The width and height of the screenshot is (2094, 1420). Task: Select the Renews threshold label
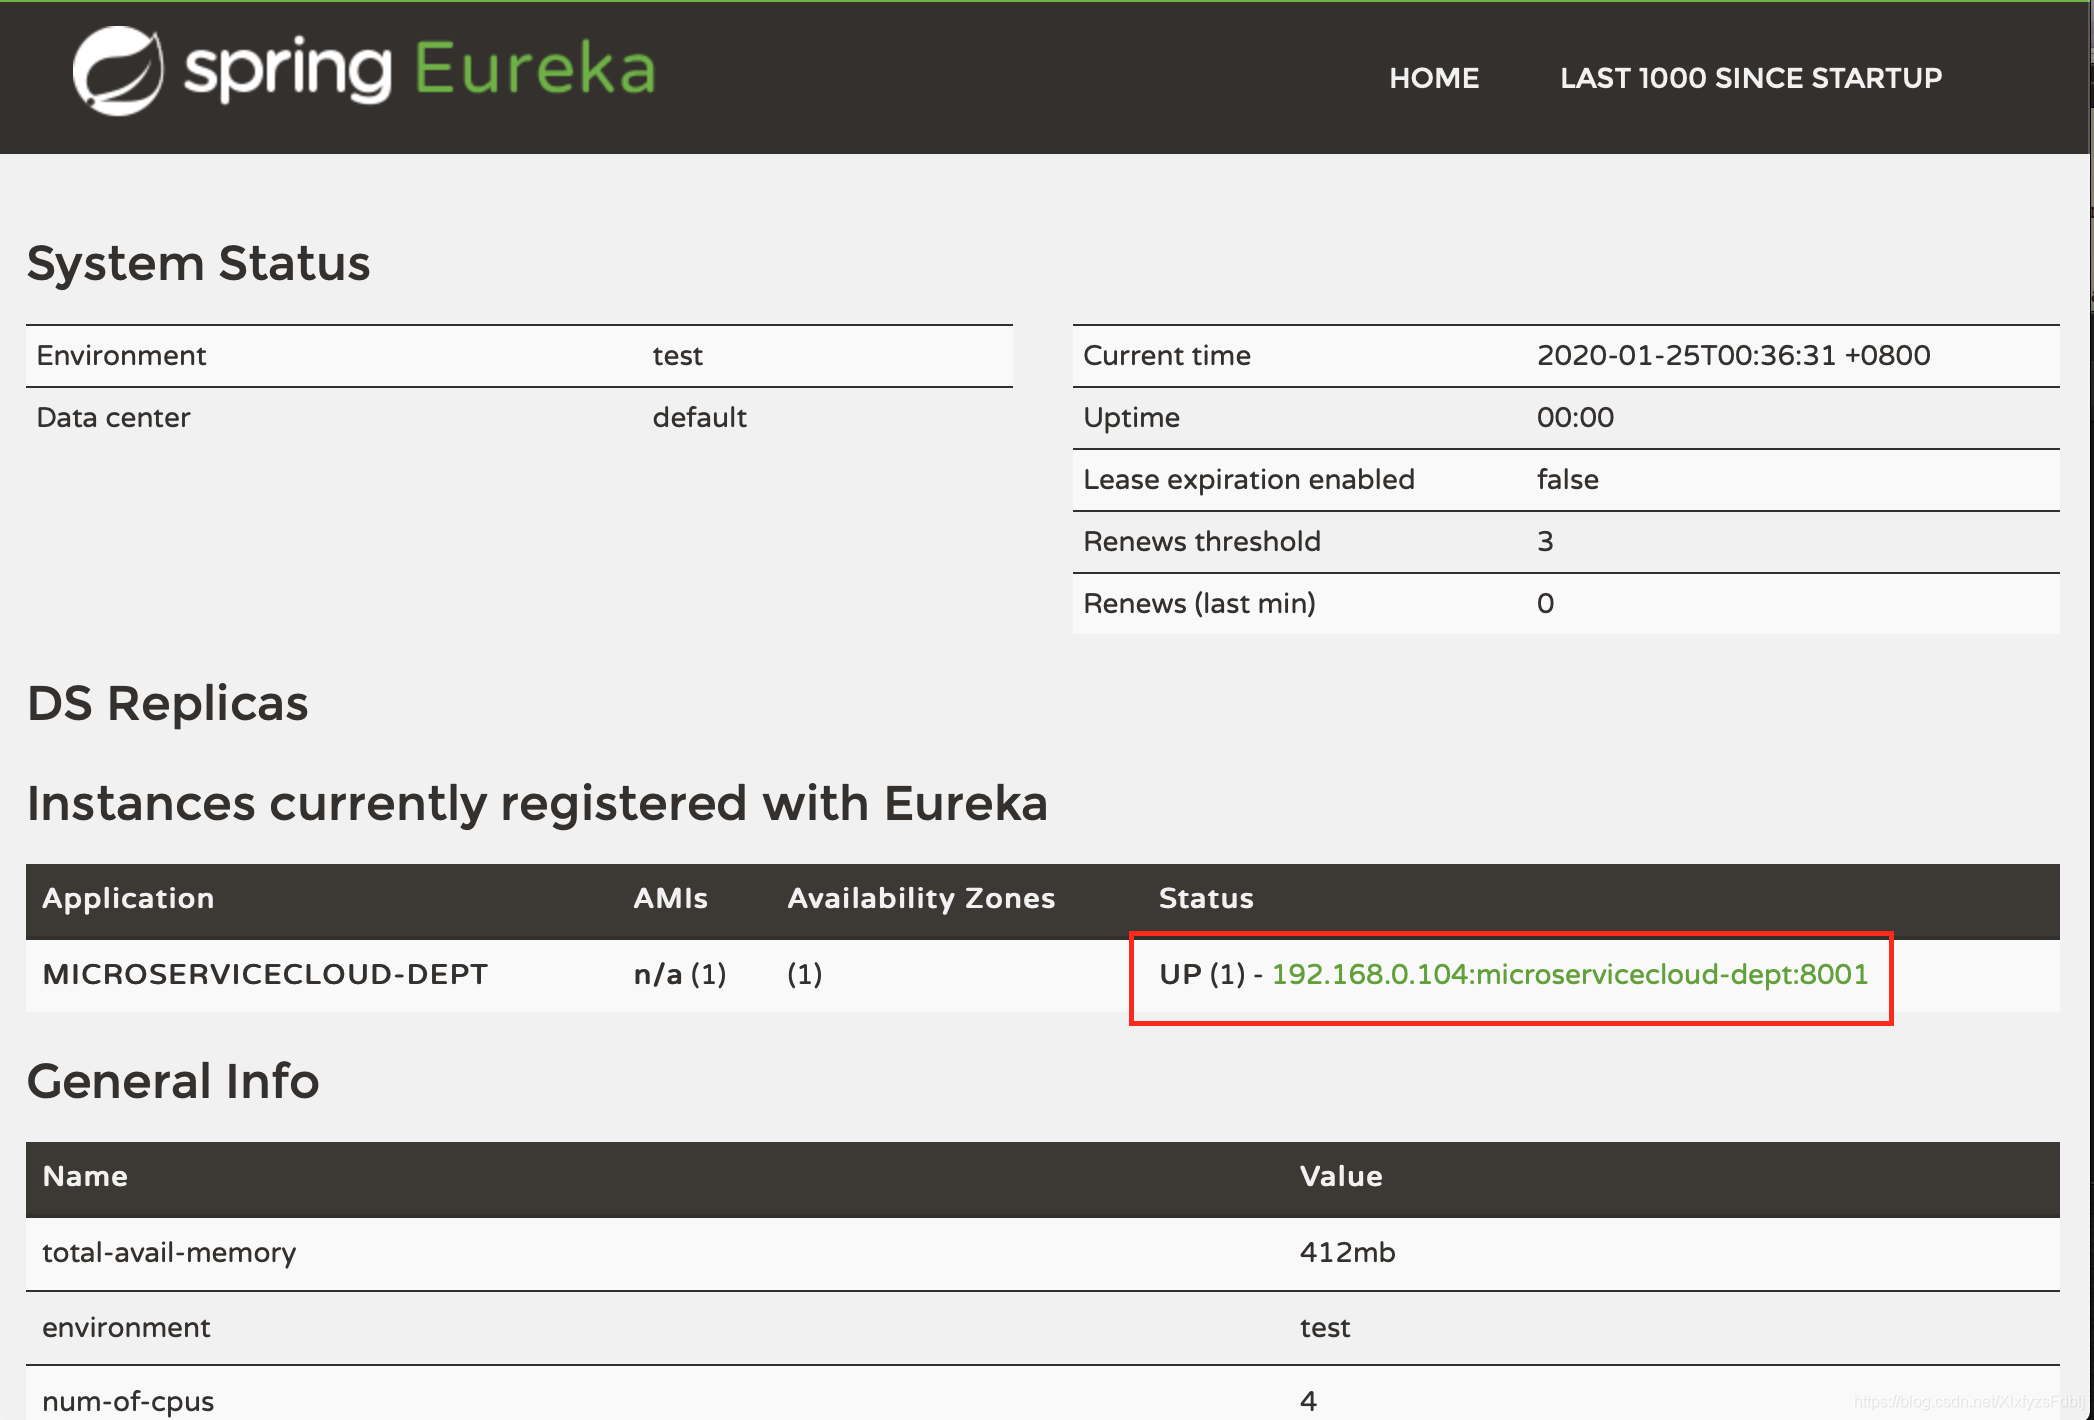[1202, 542]
